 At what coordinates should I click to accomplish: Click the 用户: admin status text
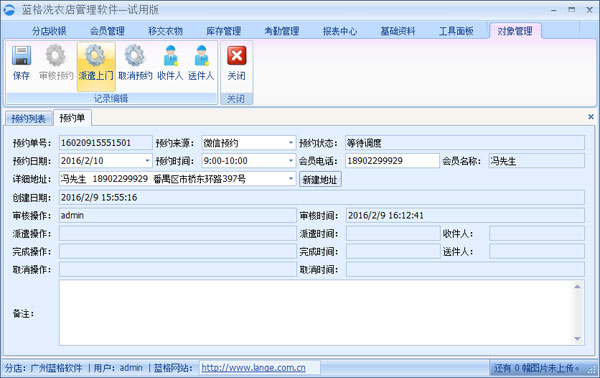[x=118, y=368]
